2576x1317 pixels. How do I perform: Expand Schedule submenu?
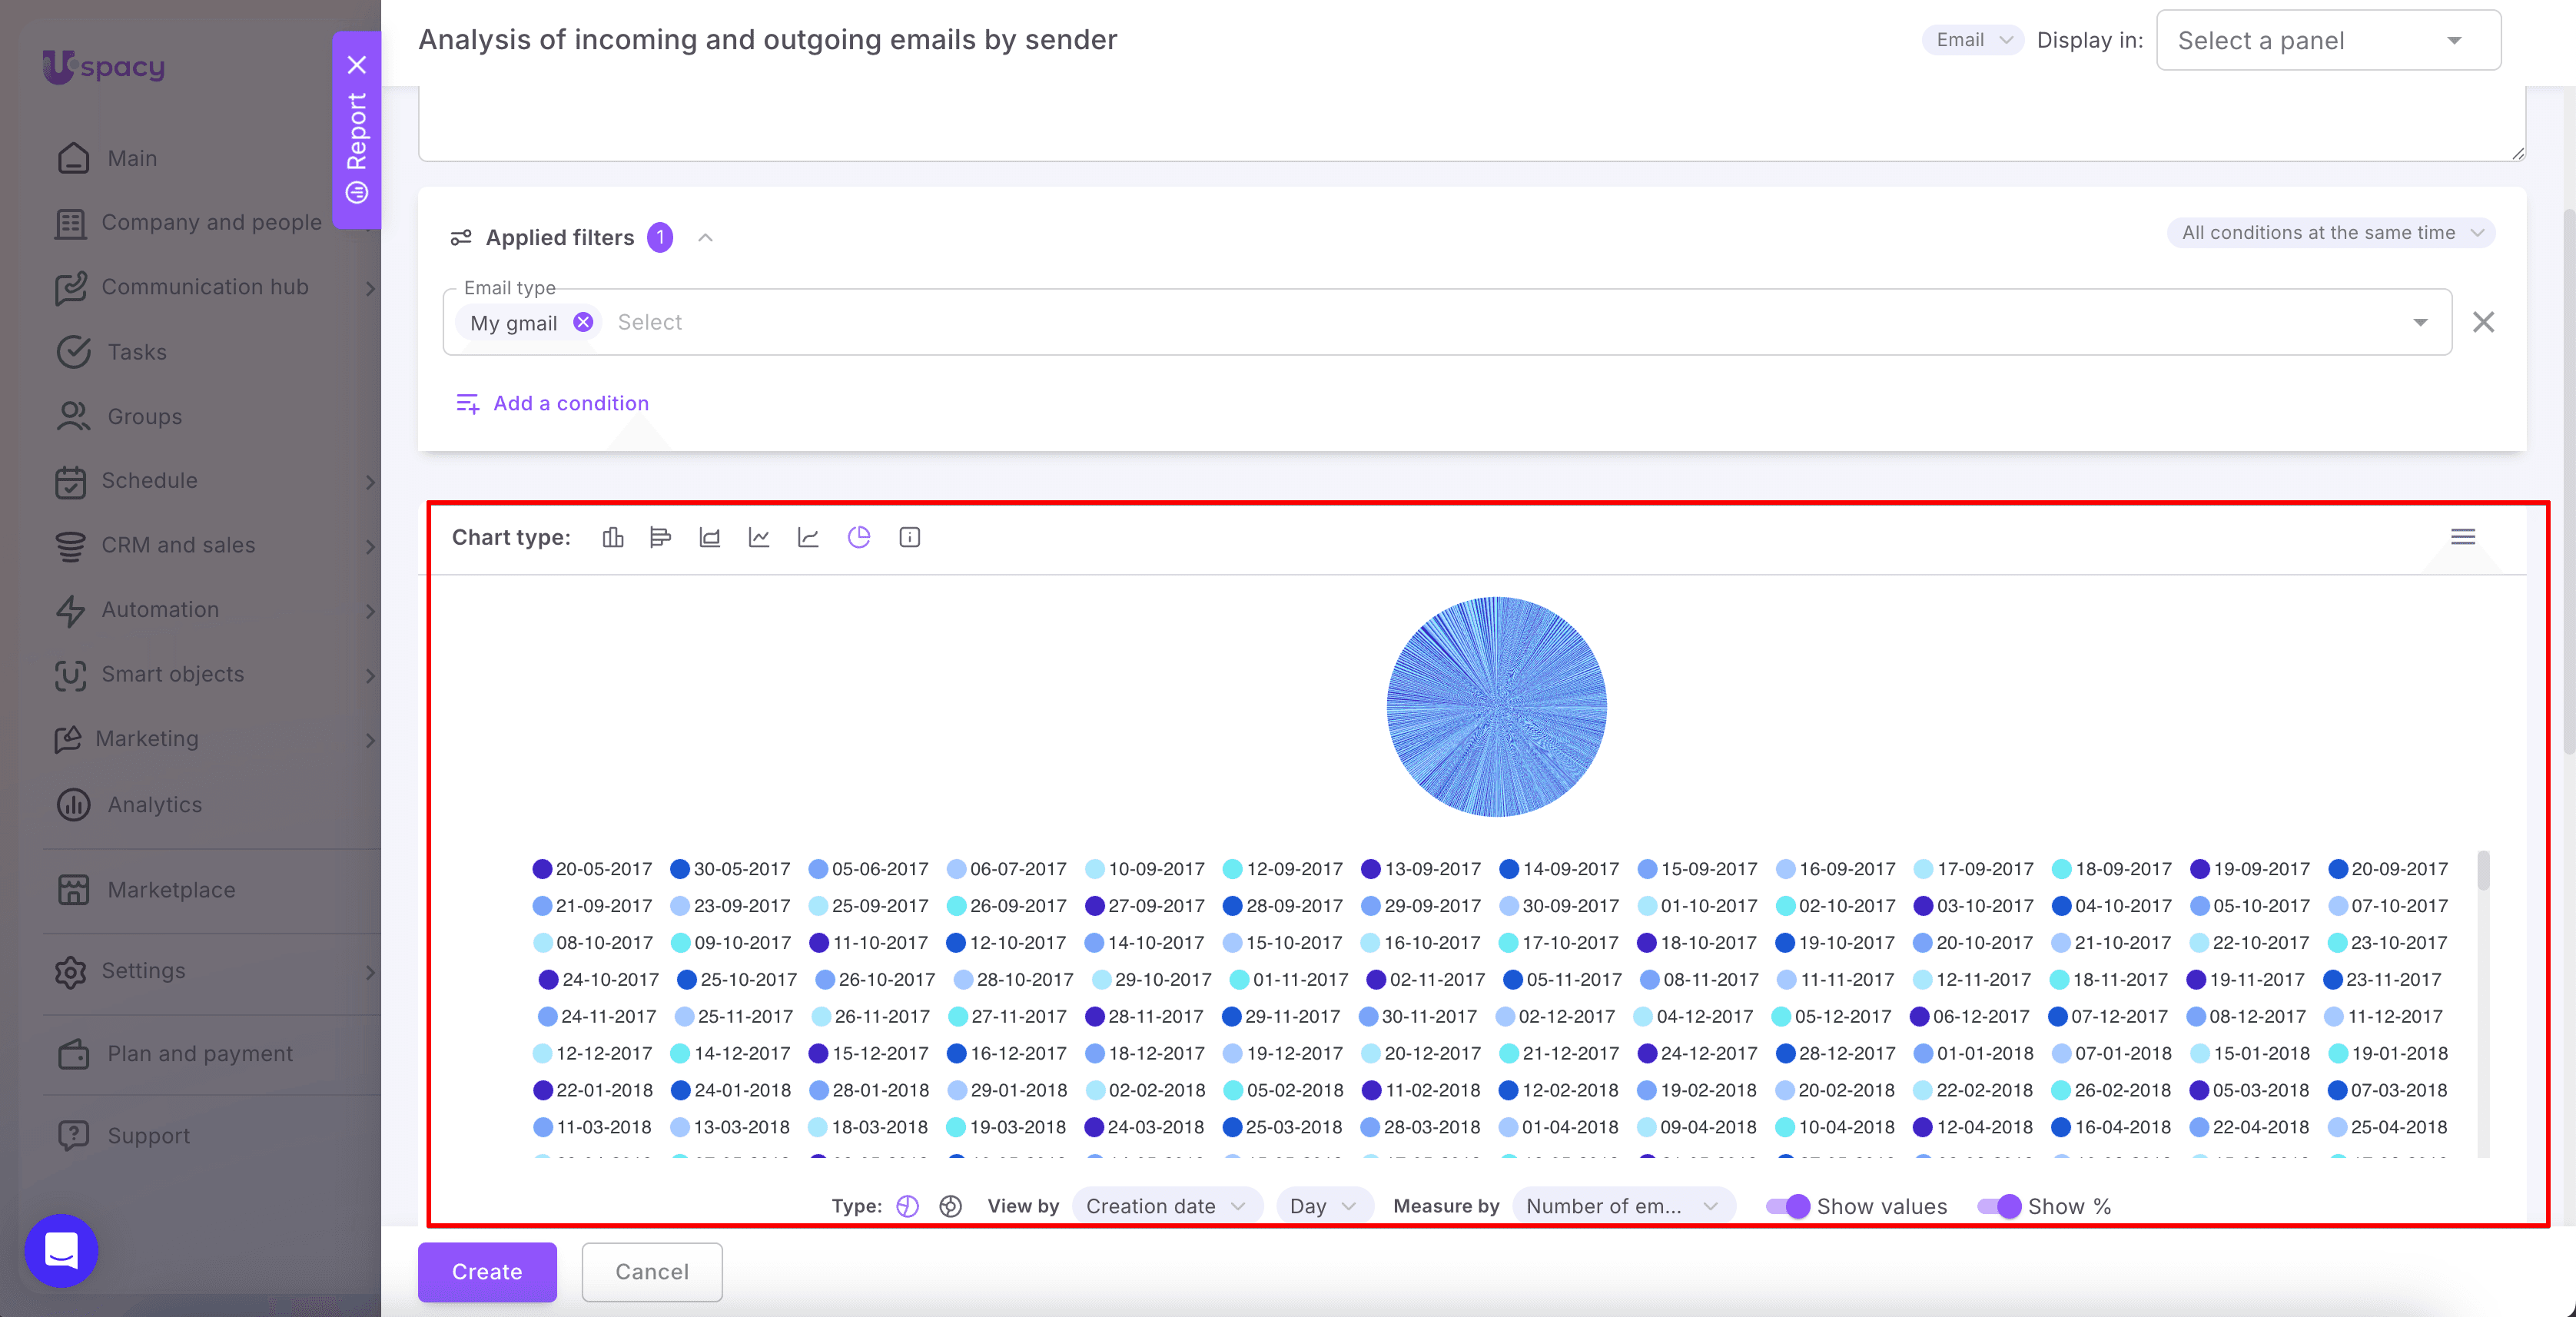tap(370, 482)
